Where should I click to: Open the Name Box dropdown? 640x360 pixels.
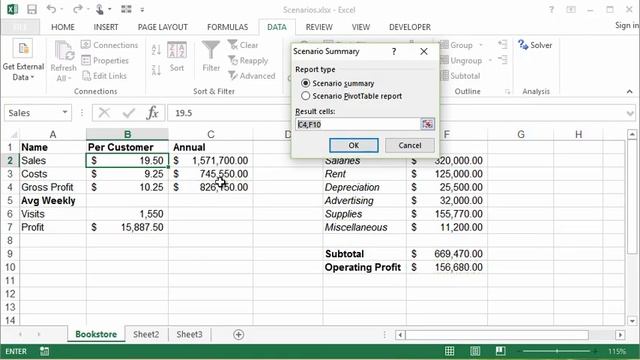click(64, 112)
